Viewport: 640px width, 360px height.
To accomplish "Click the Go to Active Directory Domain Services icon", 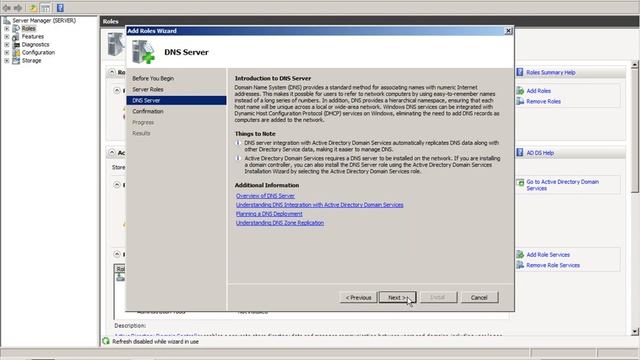I will (x=520, y=183).
